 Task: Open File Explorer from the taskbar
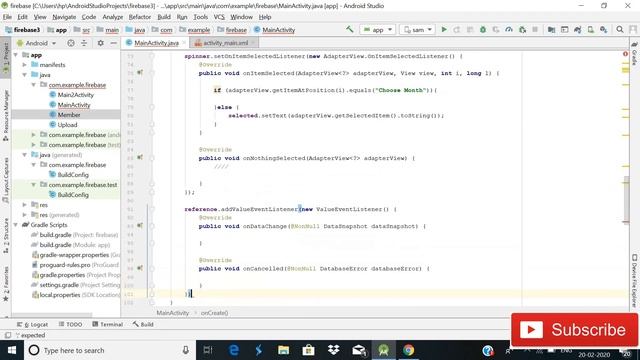(x=283, y=350)
